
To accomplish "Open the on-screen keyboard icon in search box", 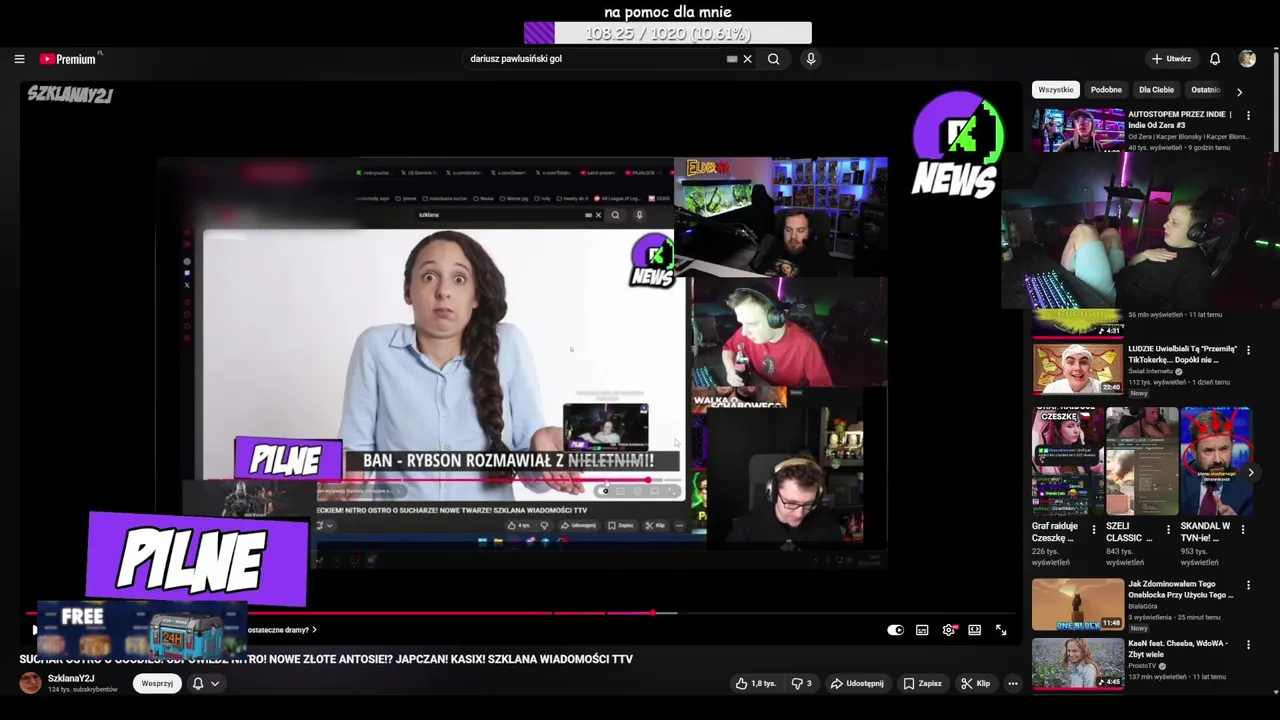I will point(732,59).
